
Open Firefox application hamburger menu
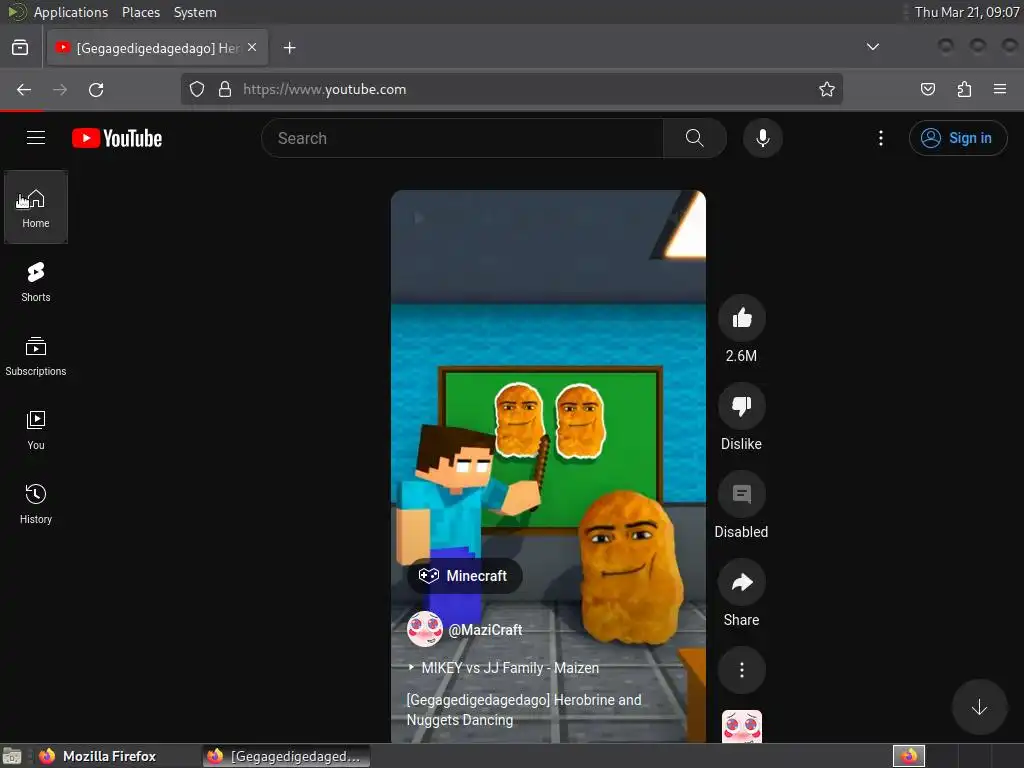(1000, 89)
